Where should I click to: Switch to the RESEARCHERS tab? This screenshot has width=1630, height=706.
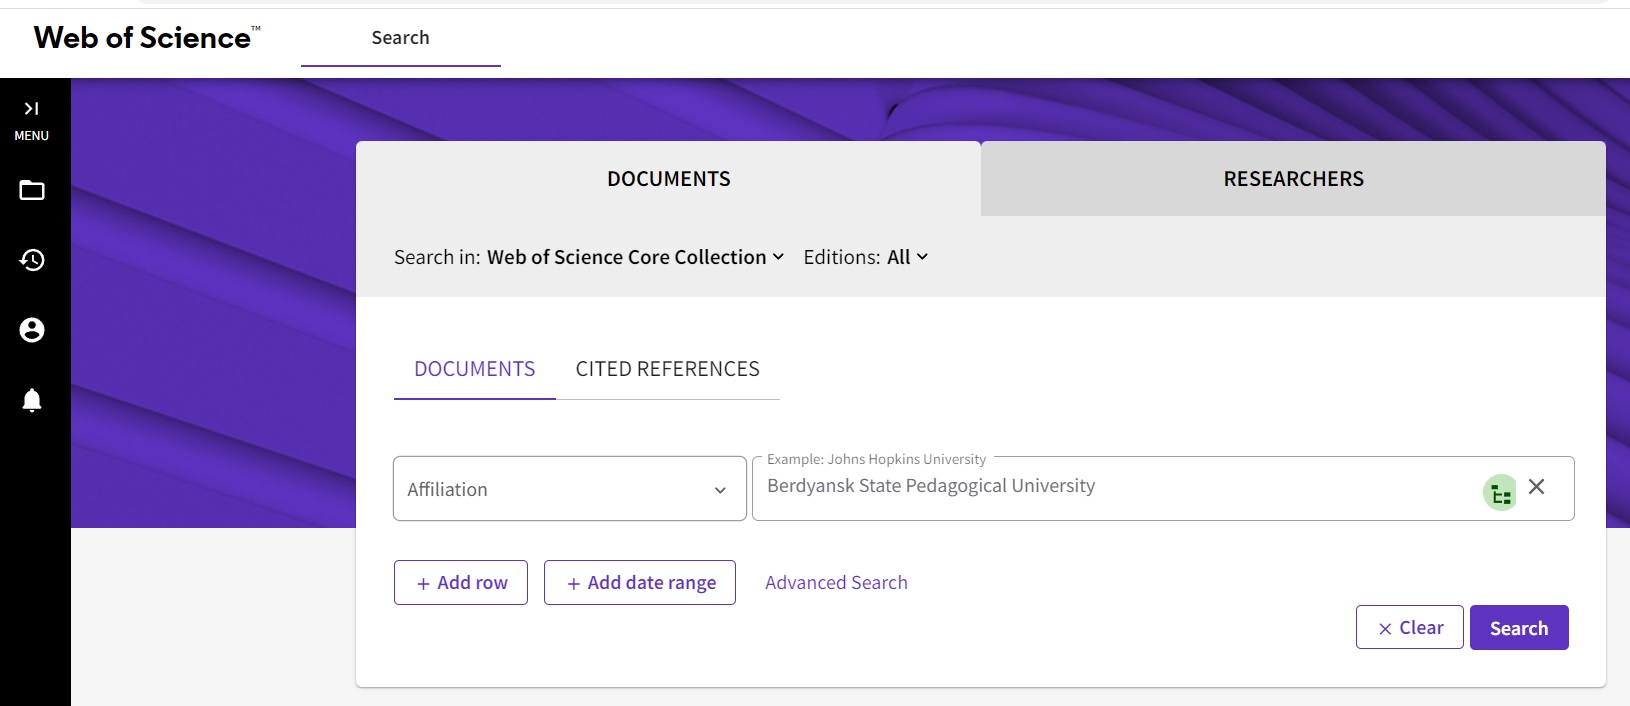pyautogui.click(x=1293, y=179)
